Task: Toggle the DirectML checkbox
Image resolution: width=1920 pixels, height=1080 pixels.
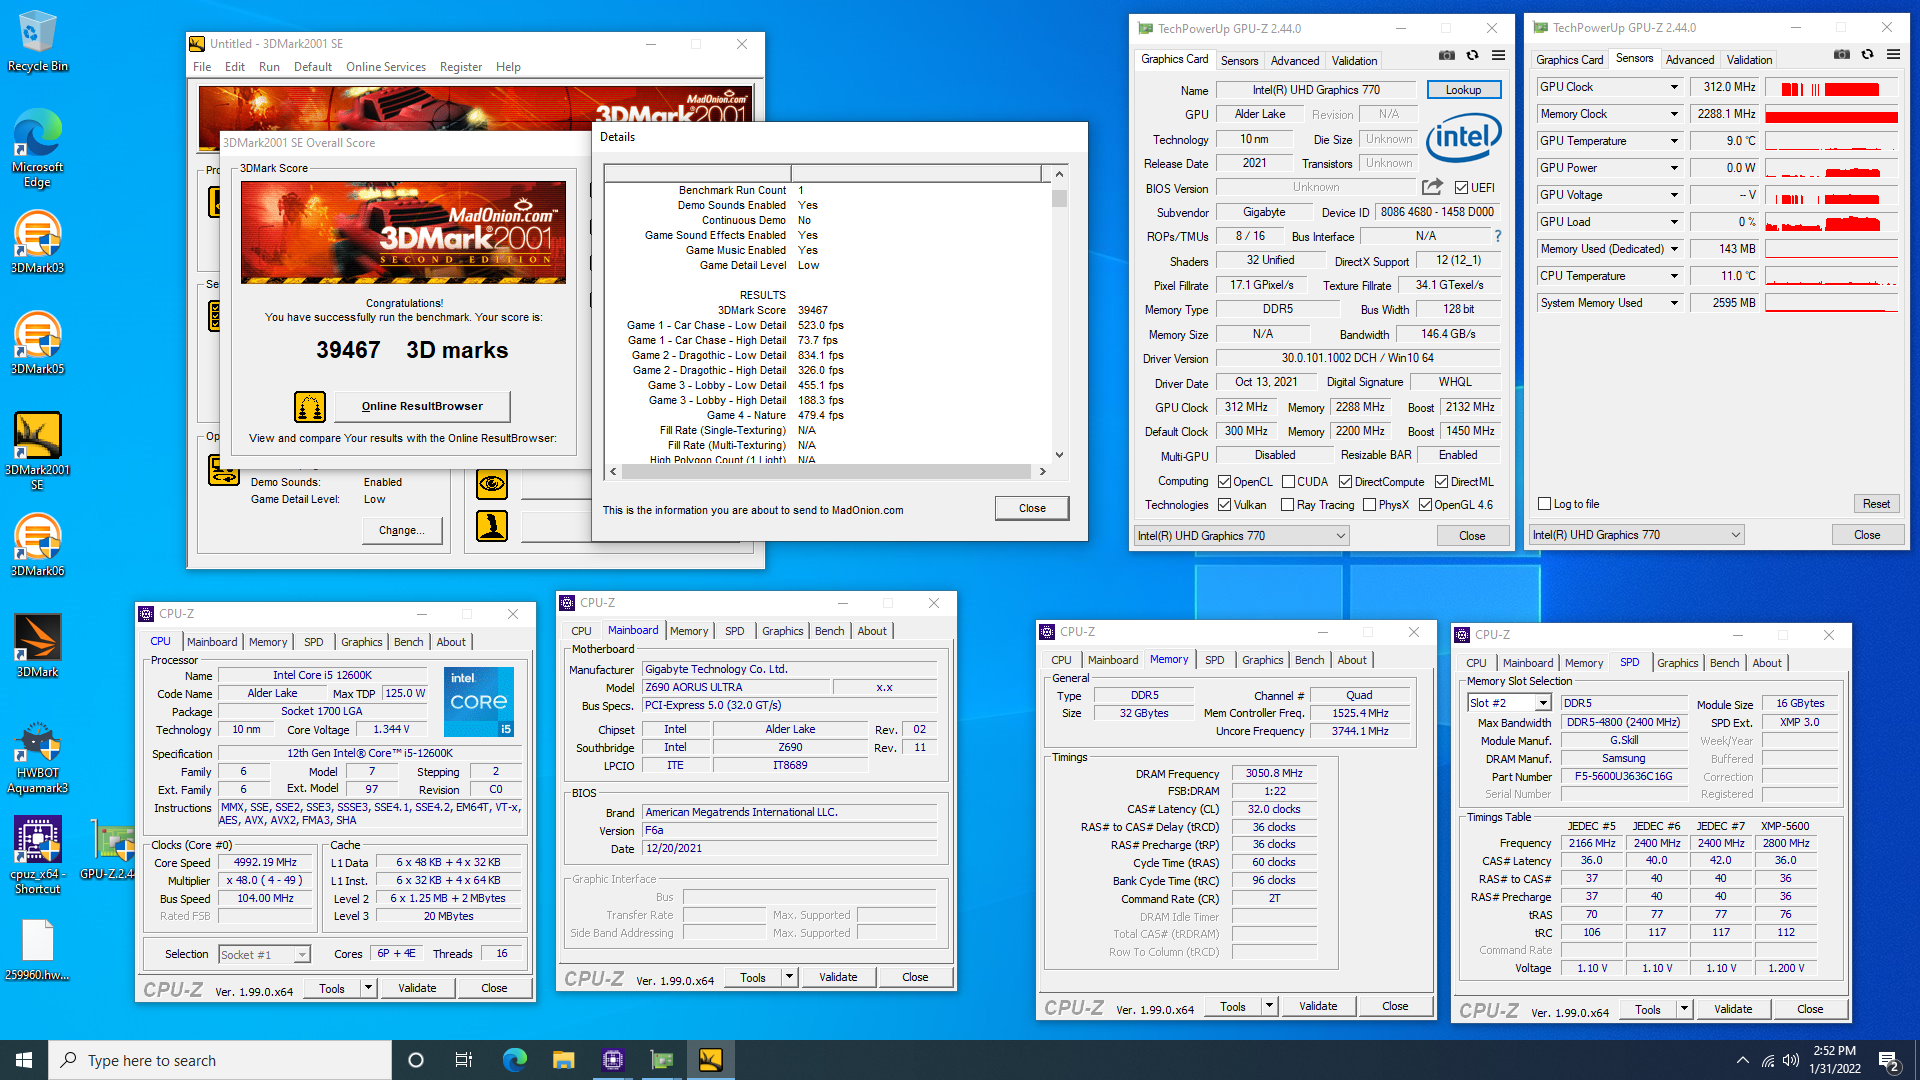Action: click(1441, 482)
